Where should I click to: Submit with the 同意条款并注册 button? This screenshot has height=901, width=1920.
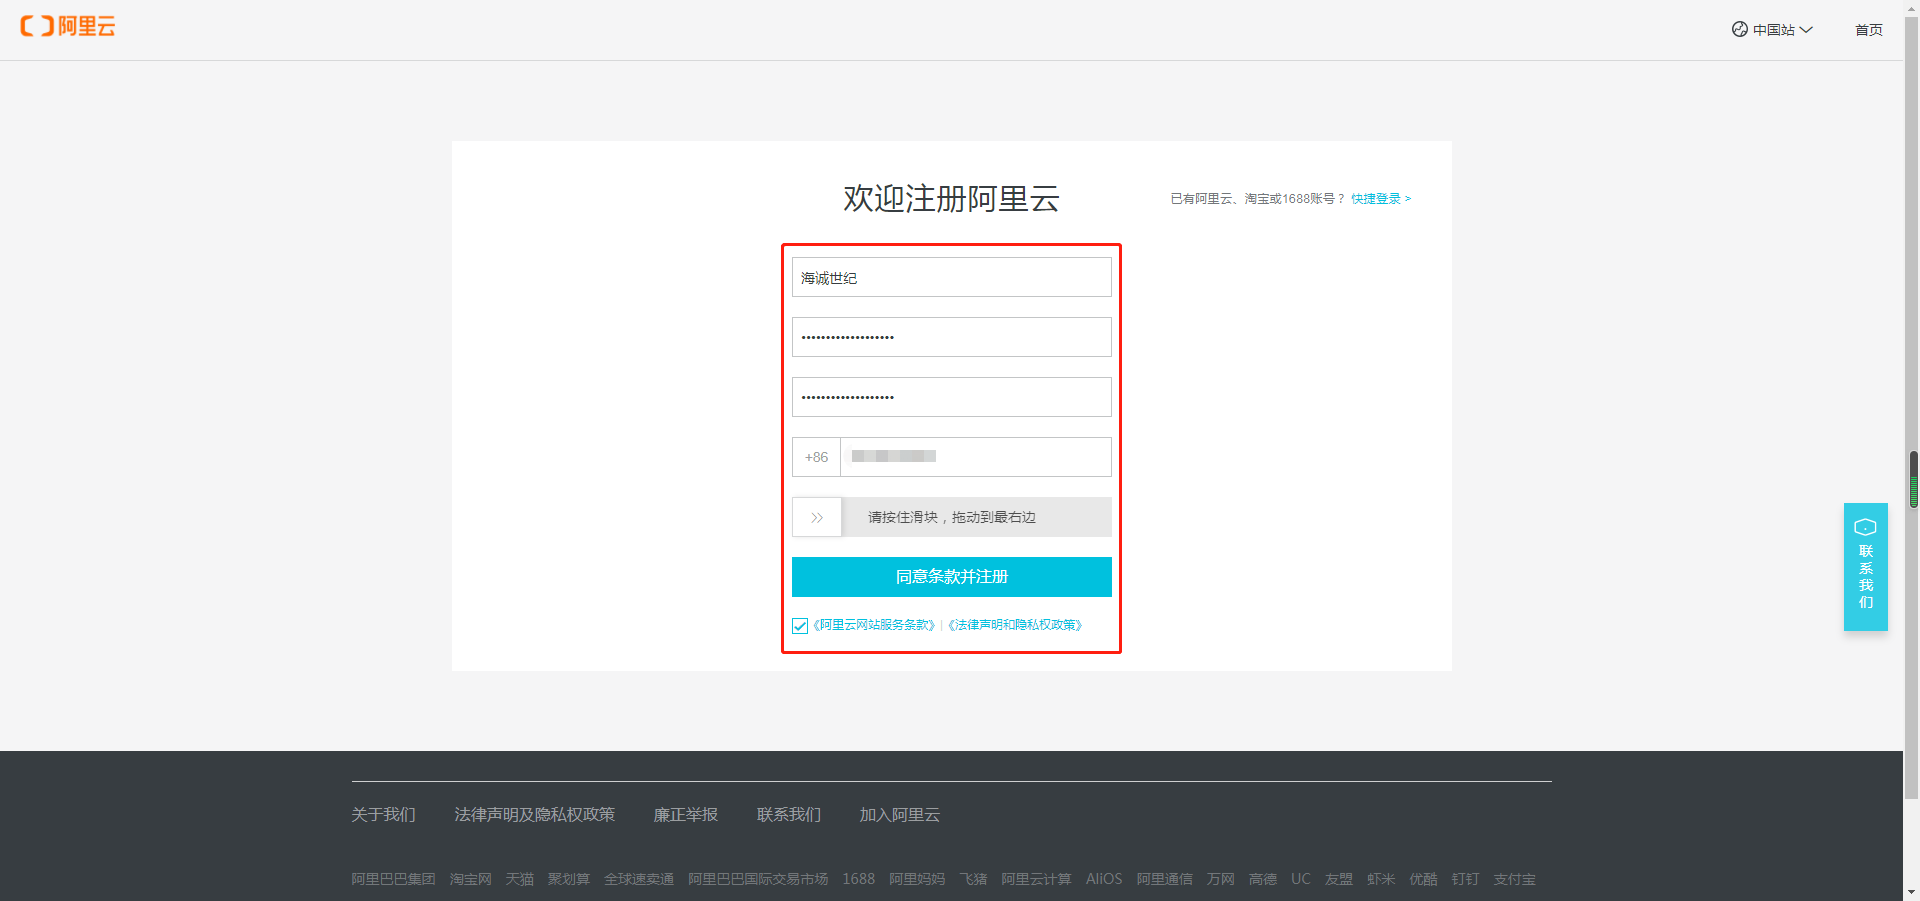coord(951,577)
